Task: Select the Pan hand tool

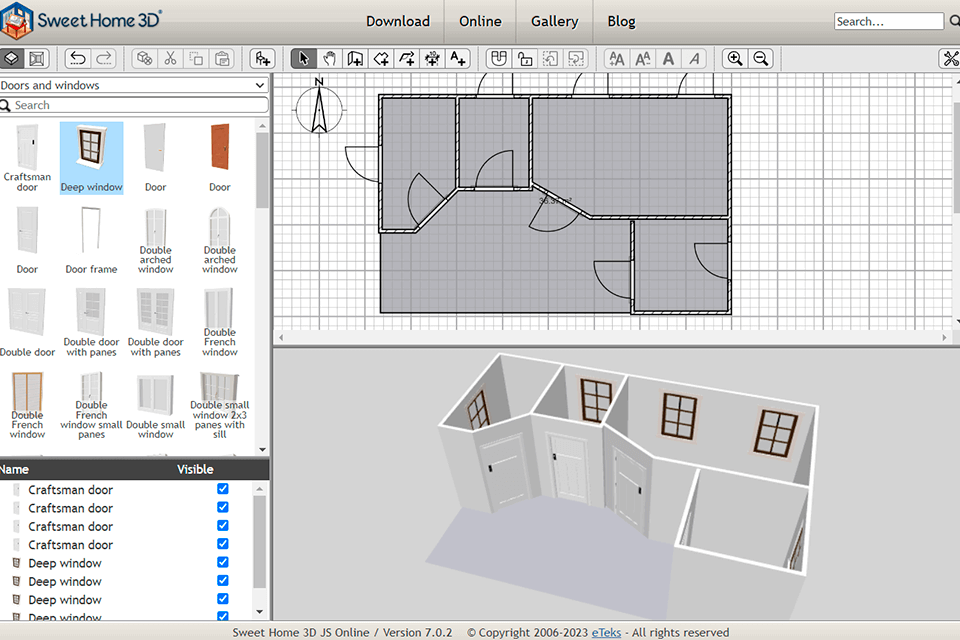Action: (329, 59)
